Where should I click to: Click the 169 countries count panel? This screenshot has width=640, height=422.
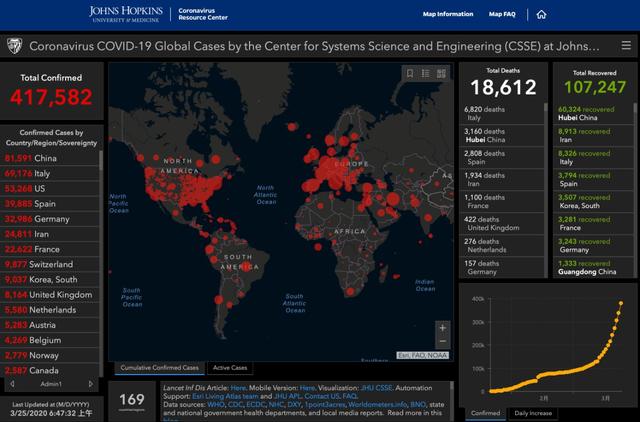click(132, 401)
